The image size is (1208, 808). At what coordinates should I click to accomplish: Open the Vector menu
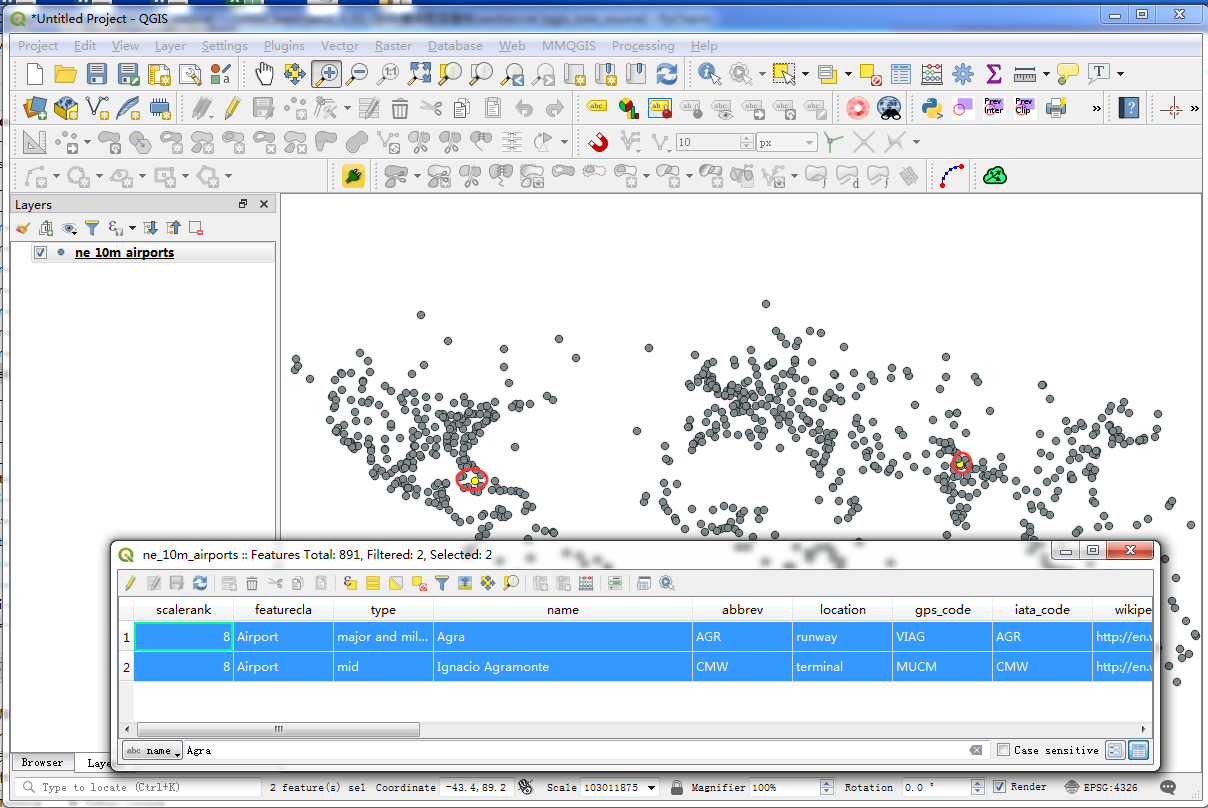[x=340, y=46]
